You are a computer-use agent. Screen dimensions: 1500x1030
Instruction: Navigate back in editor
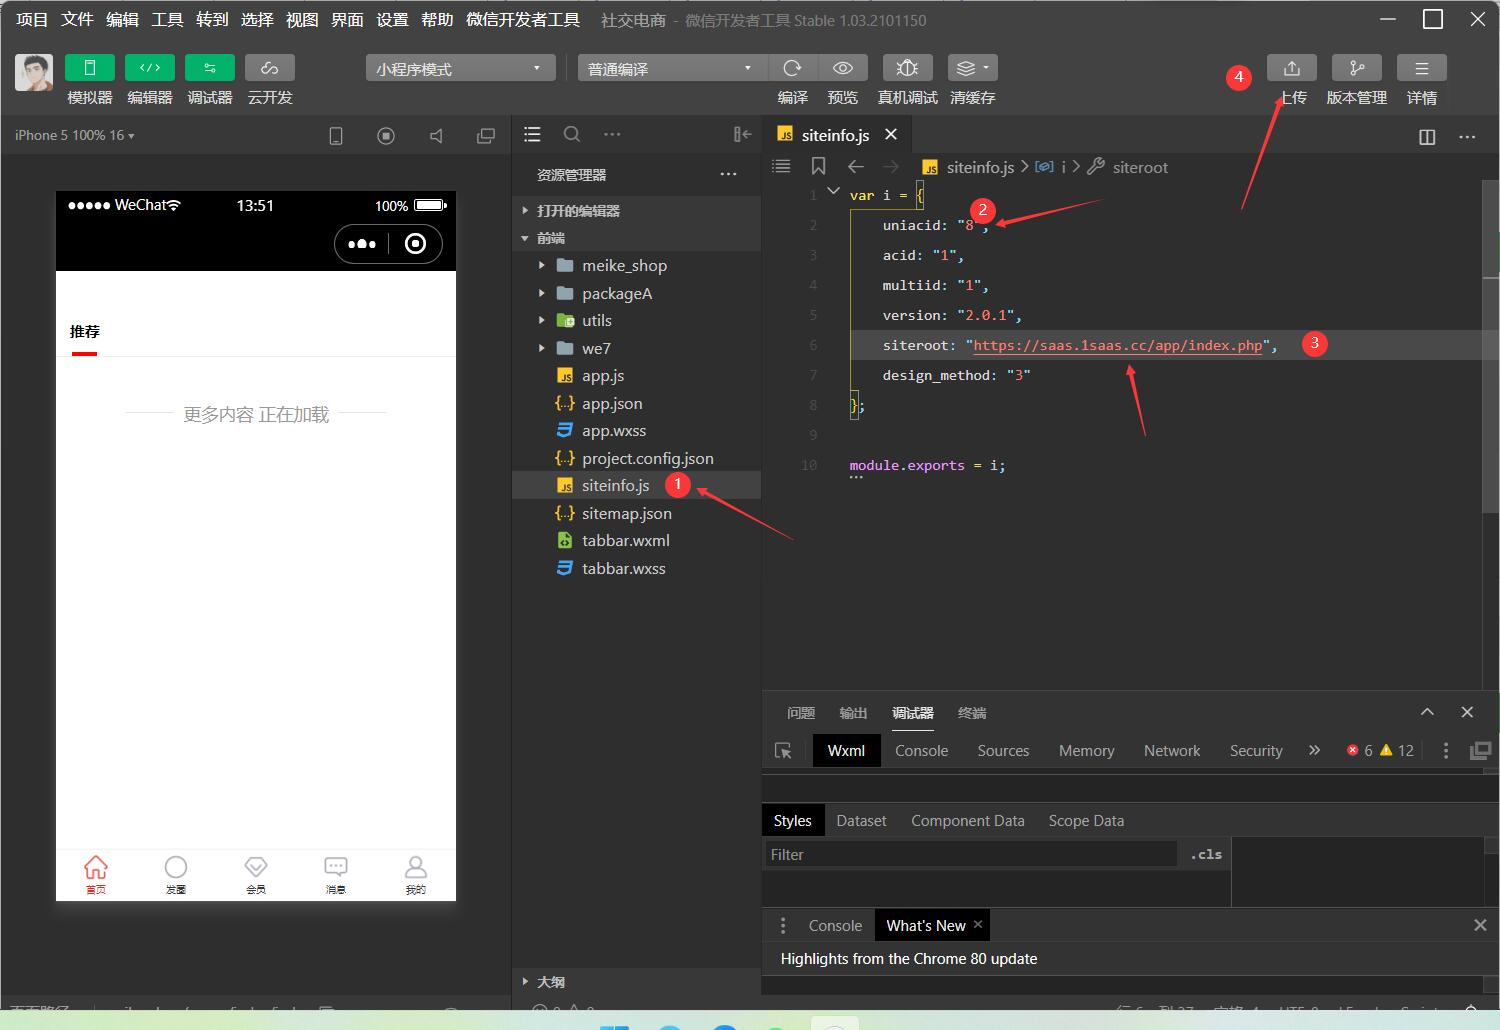(x=855, y=167)
